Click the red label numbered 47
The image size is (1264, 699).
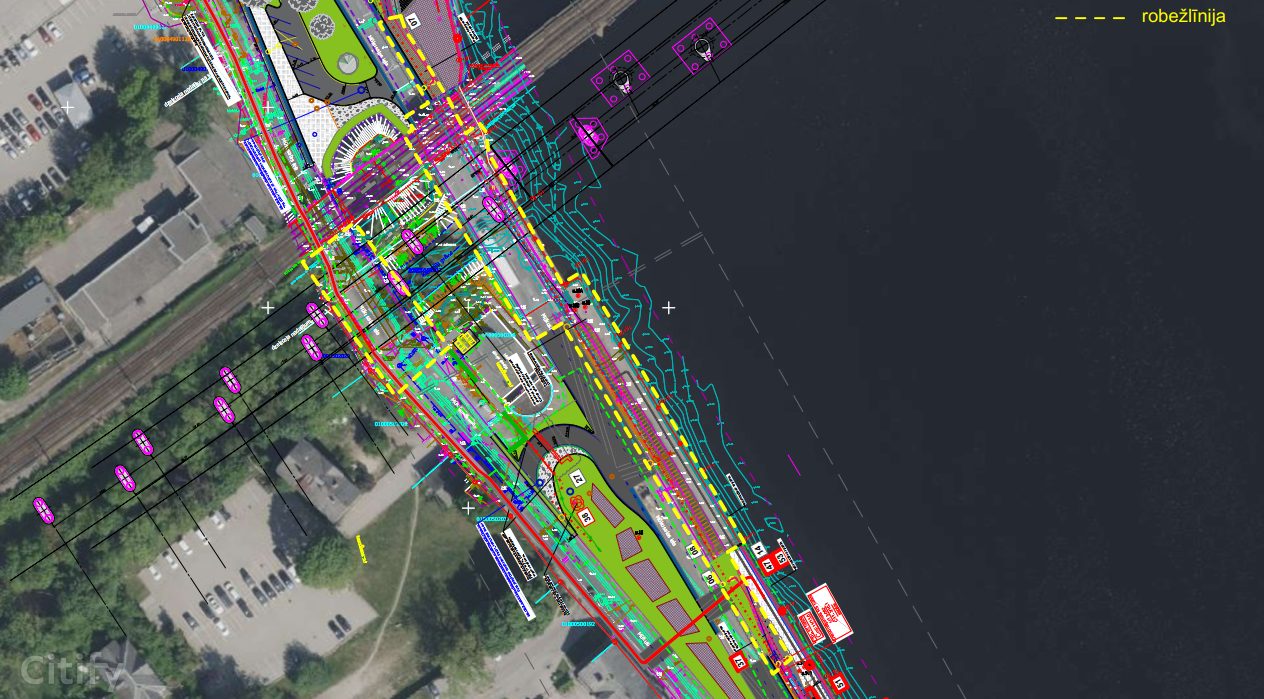tap(768, 566)
